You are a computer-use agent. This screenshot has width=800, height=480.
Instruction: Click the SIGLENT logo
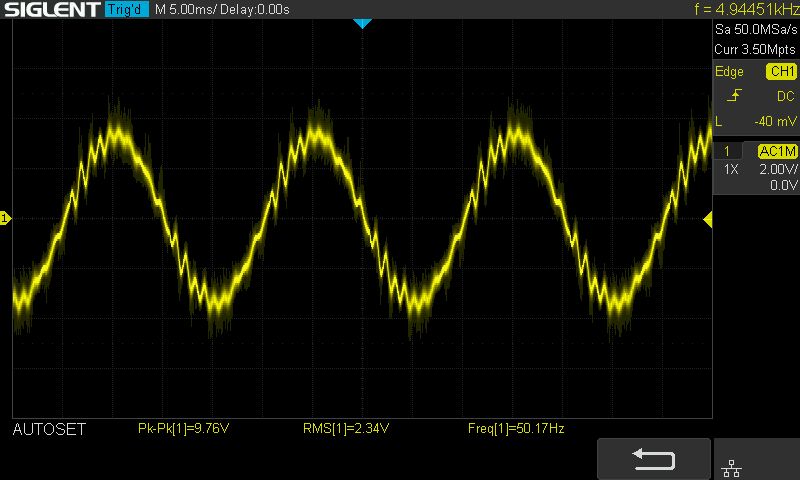point(53,9)
